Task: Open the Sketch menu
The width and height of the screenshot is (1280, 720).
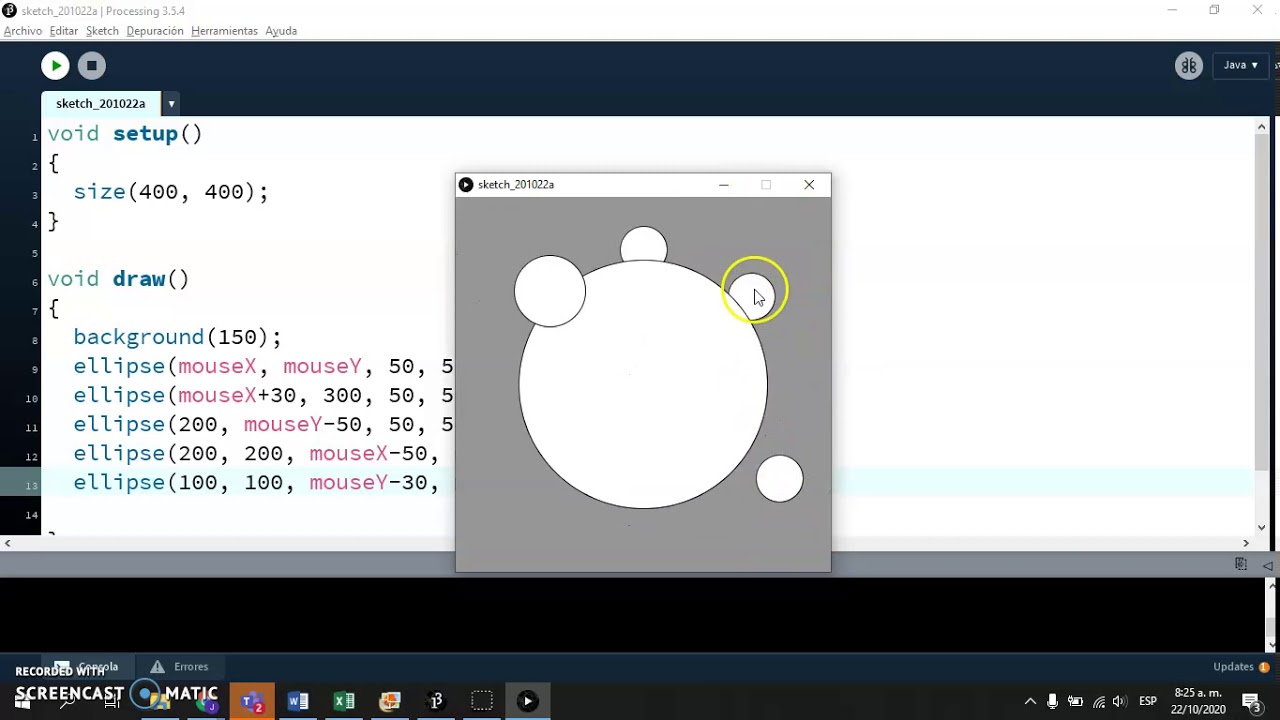Action: click(x=102, y=31)
